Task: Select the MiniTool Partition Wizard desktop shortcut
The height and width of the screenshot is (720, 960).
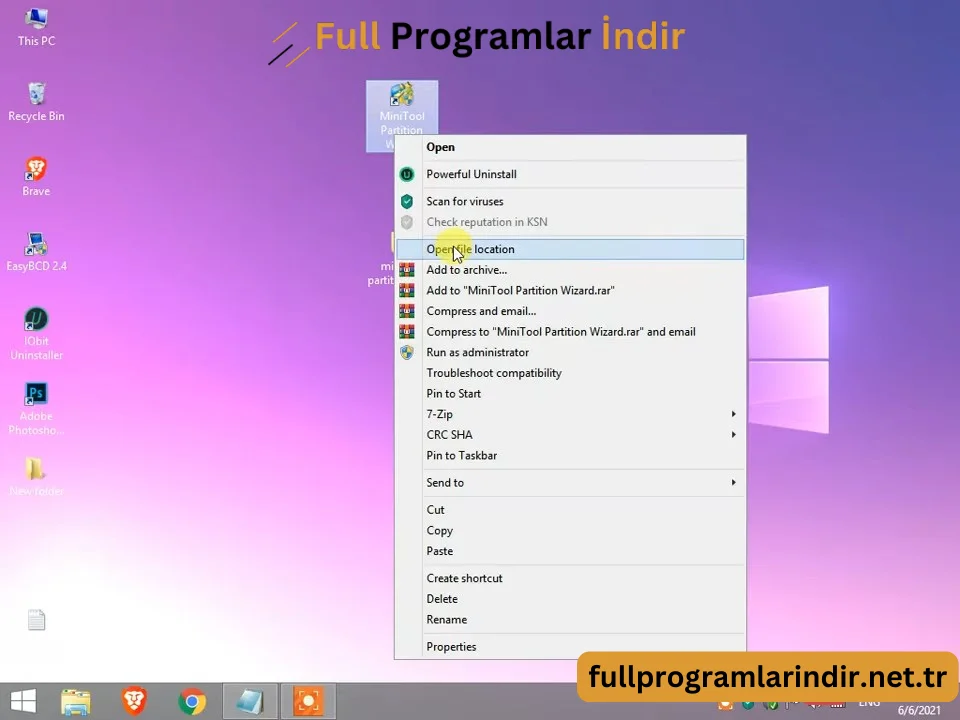Action: (402, 114)
